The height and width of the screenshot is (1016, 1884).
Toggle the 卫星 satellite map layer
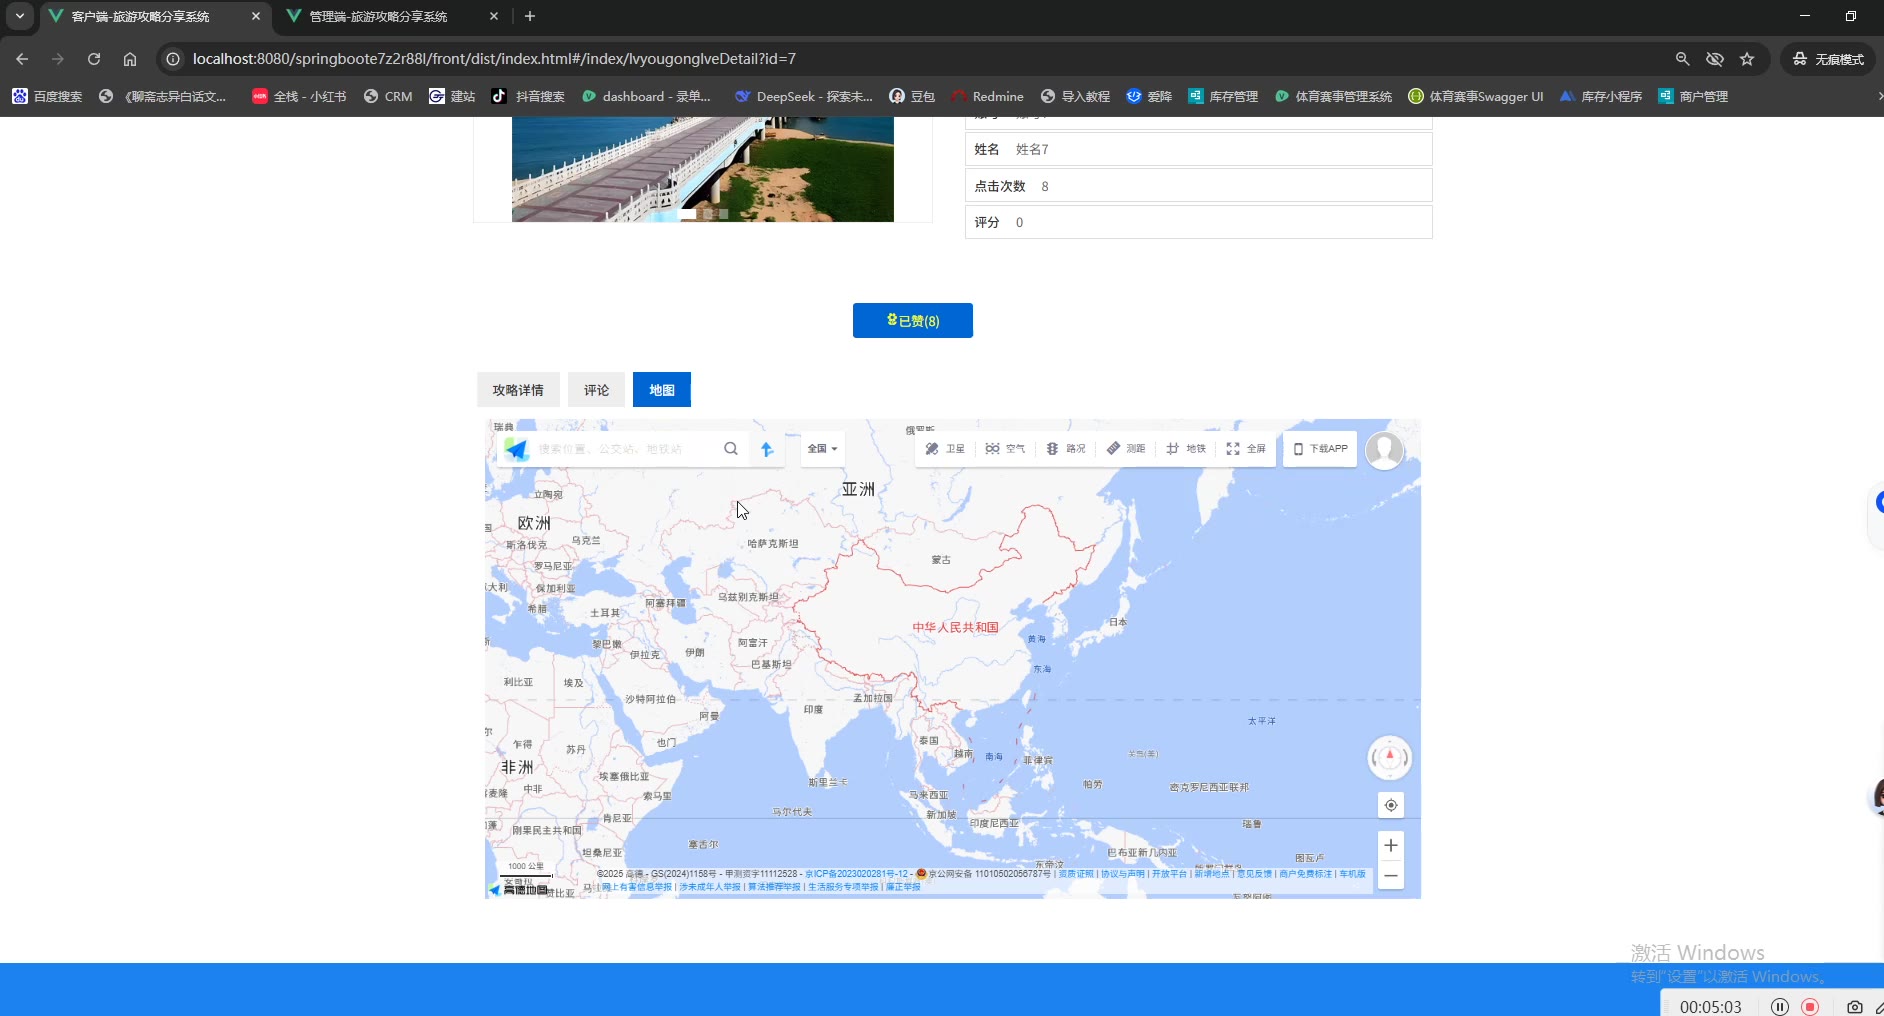pos(945,449)
